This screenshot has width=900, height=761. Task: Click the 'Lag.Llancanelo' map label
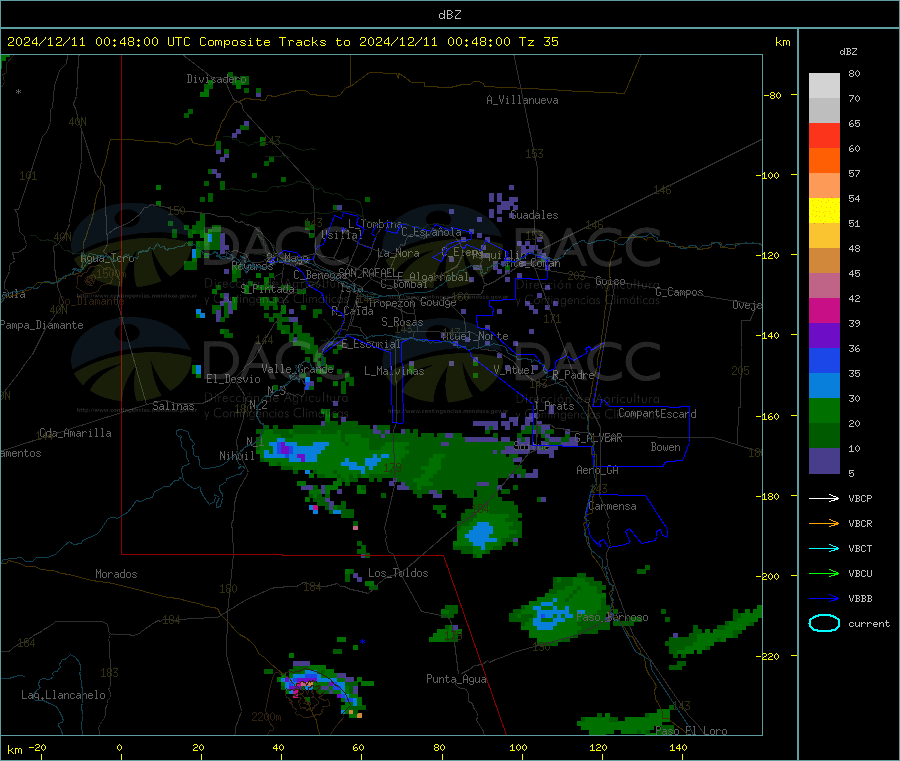point(64,695)
